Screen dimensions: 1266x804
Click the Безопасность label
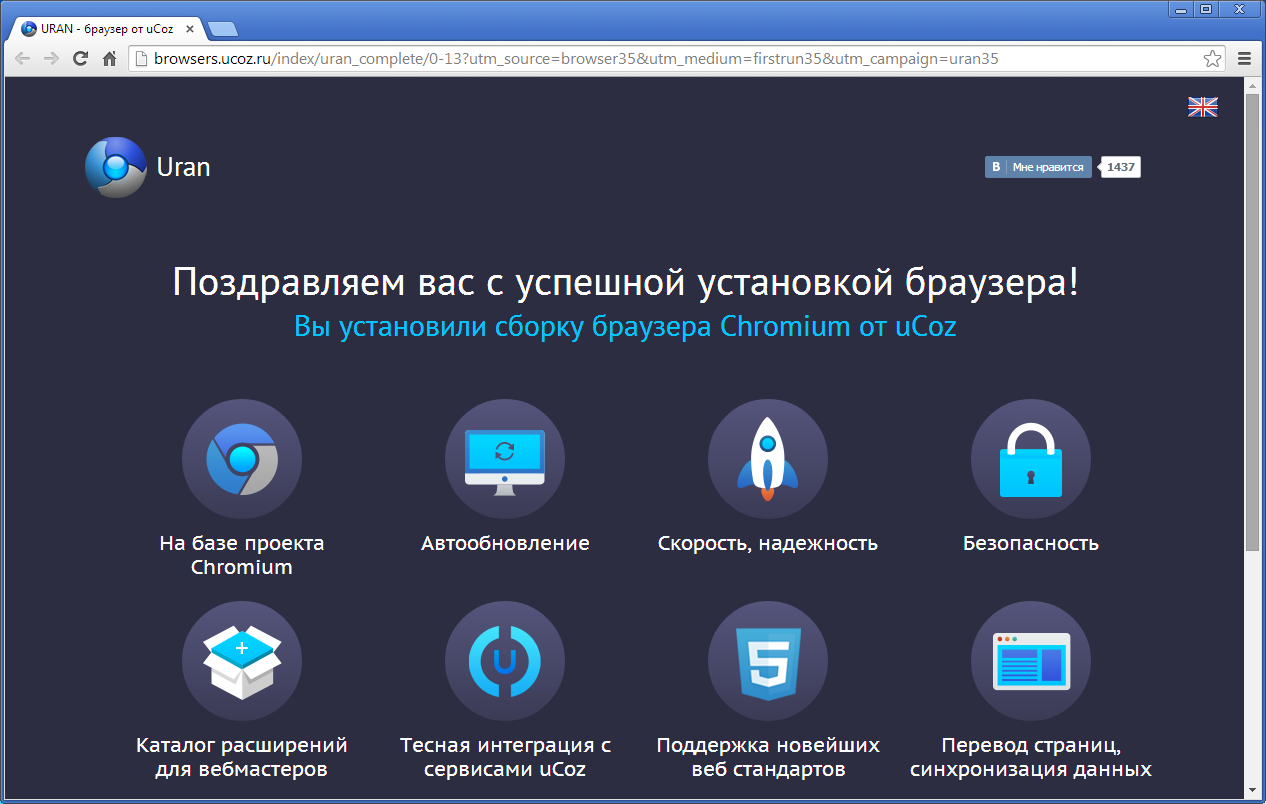(x=1031, y=544)
